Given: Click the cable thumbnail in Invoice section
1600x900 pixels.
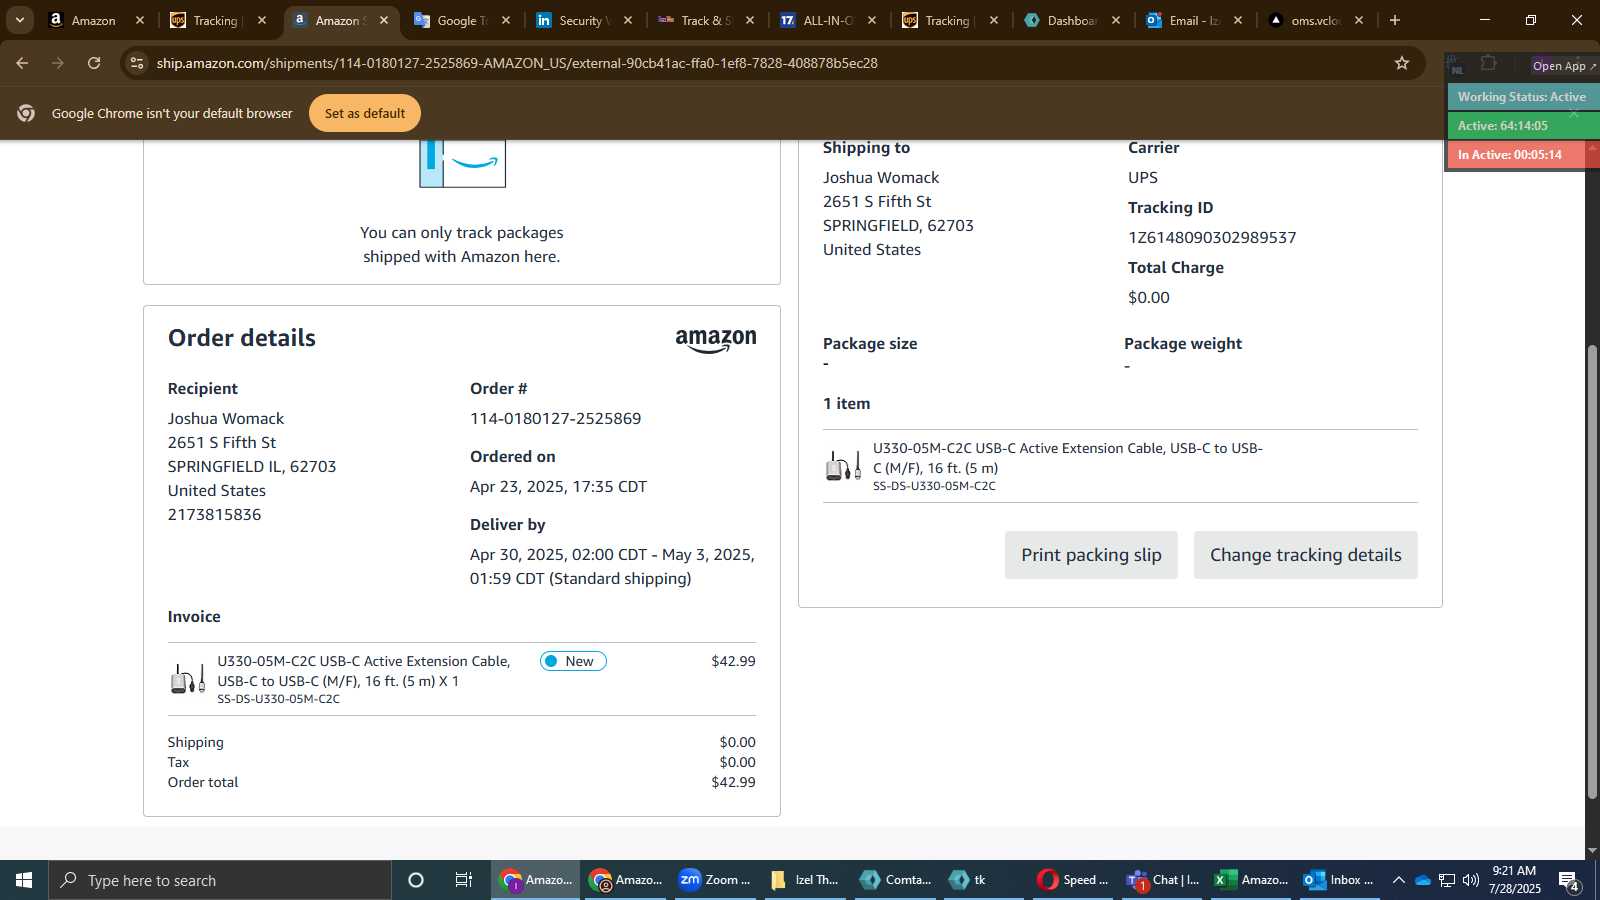Looking at the screenshot, I should click(x=188, y=679).
